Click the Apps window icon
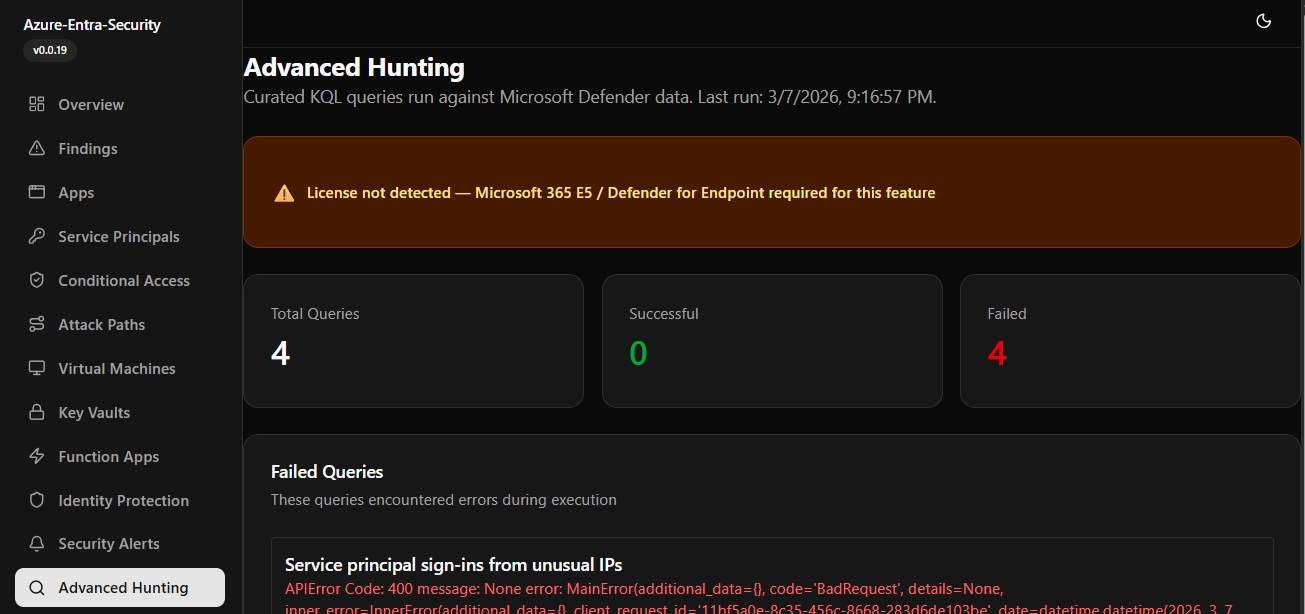The image size is (1305, 614). click(37, 192)
